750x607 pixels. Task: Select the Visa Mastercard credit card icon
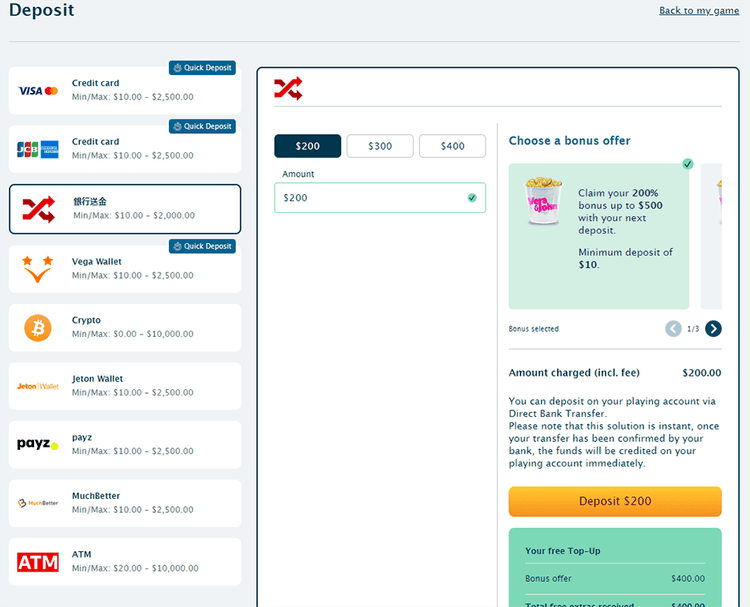[38, 91]
